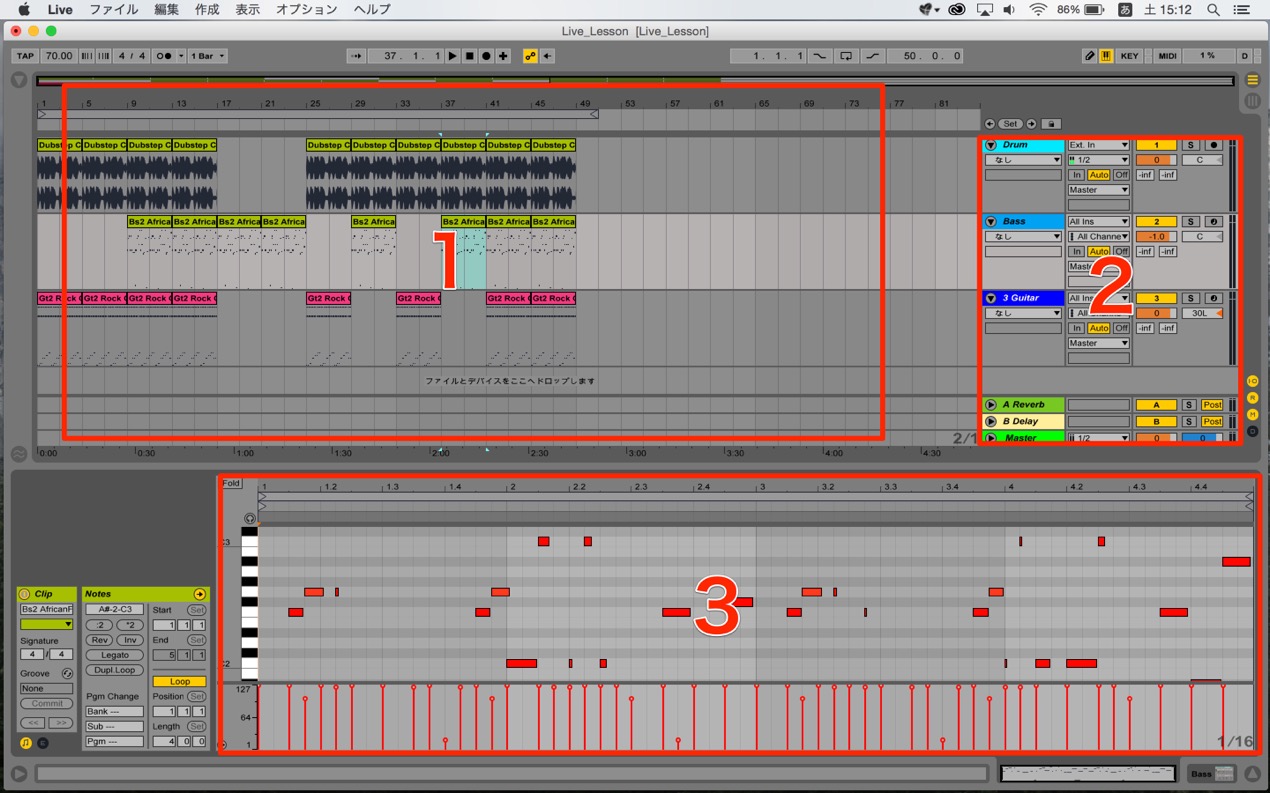This screenshot has width=1270, height=793.
Task: Stop playback with the stop button
Action: pos(470,56)
